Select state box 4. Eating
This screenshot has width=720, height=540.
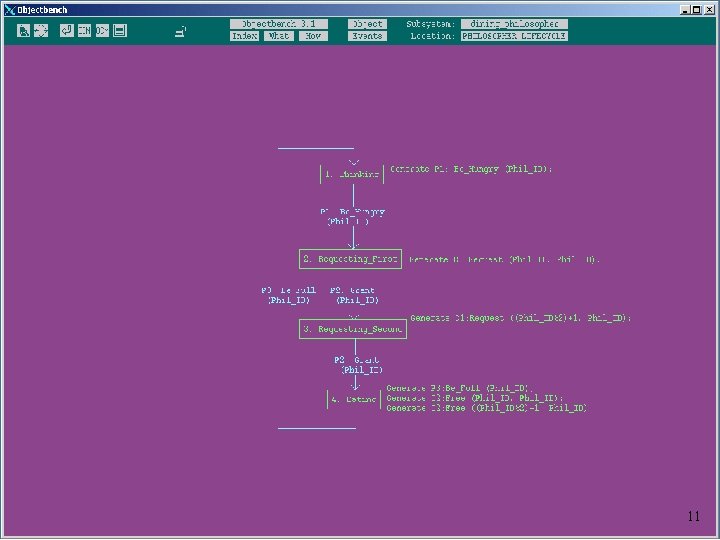pos(354,399)
